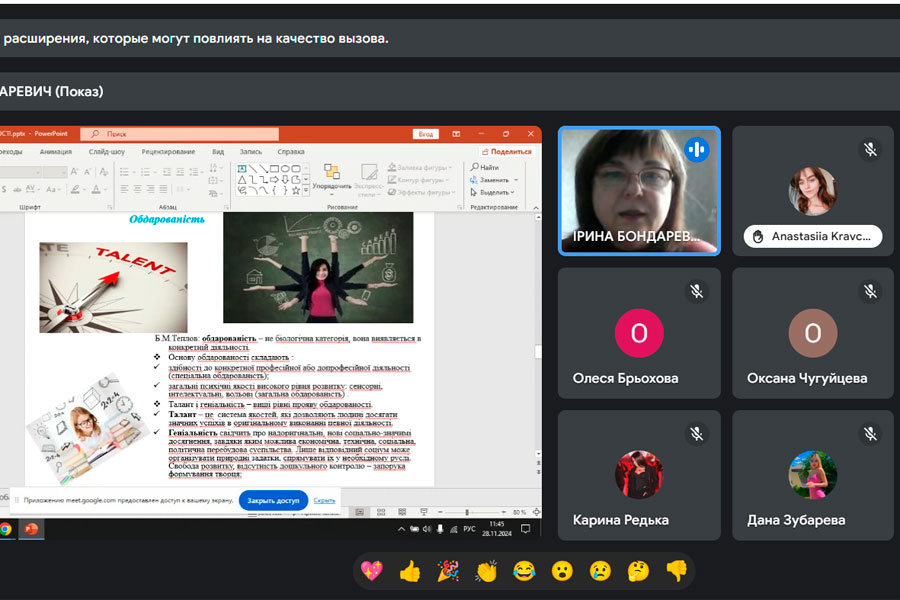Click the text highlight color button

(75, 189)
